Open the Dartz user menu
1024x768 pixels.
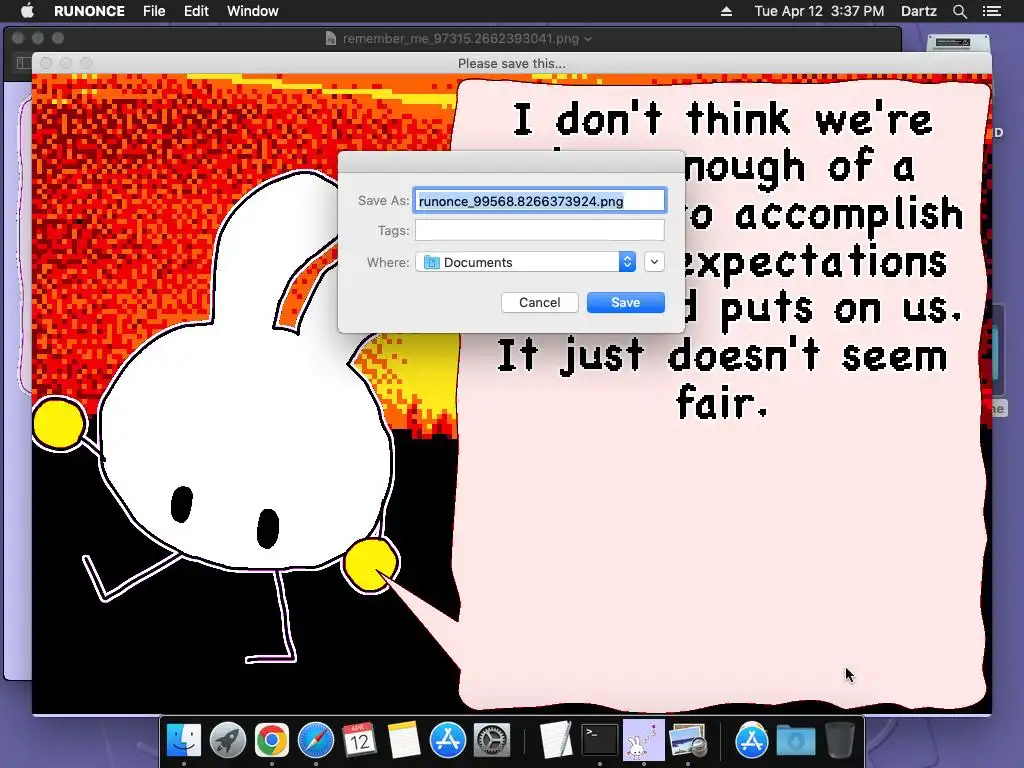[x=918, y=11]
